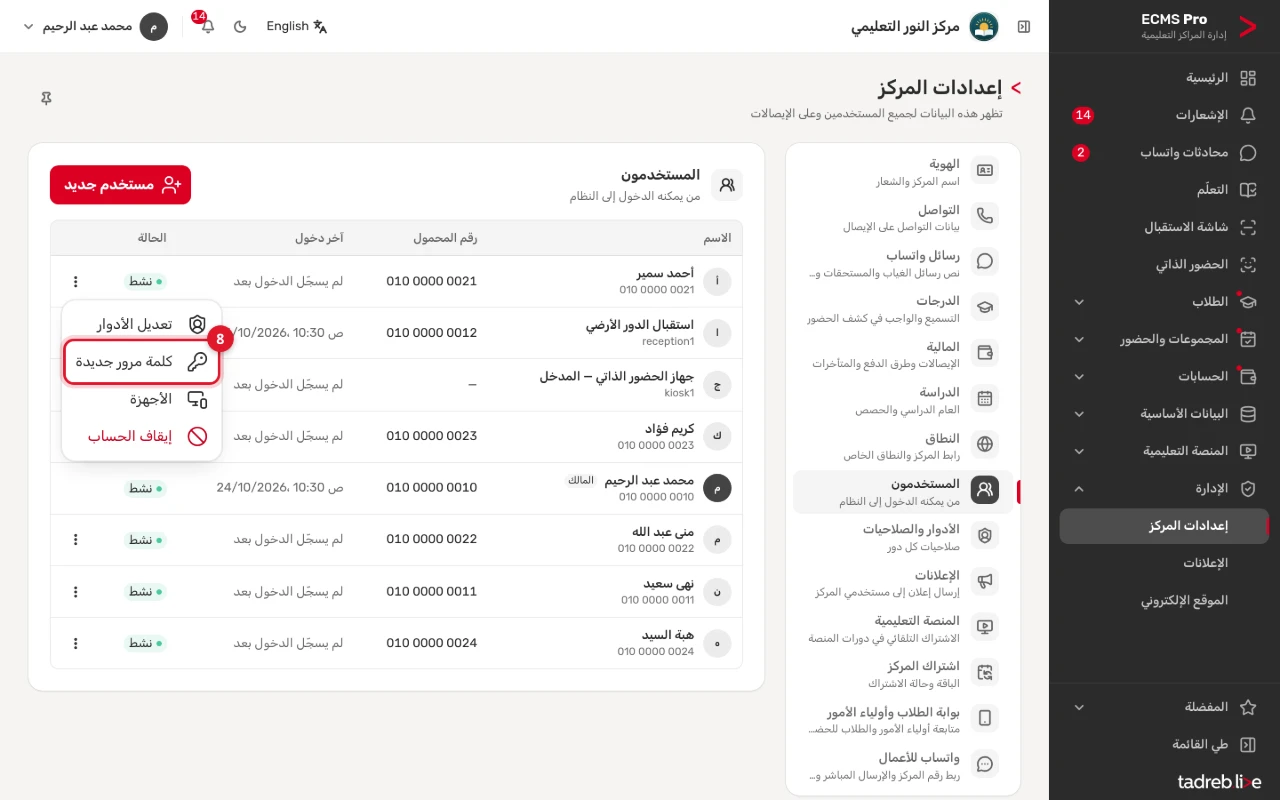
Task: Open the محمد عبد الرحيم account dropdown
Action: 95,26
